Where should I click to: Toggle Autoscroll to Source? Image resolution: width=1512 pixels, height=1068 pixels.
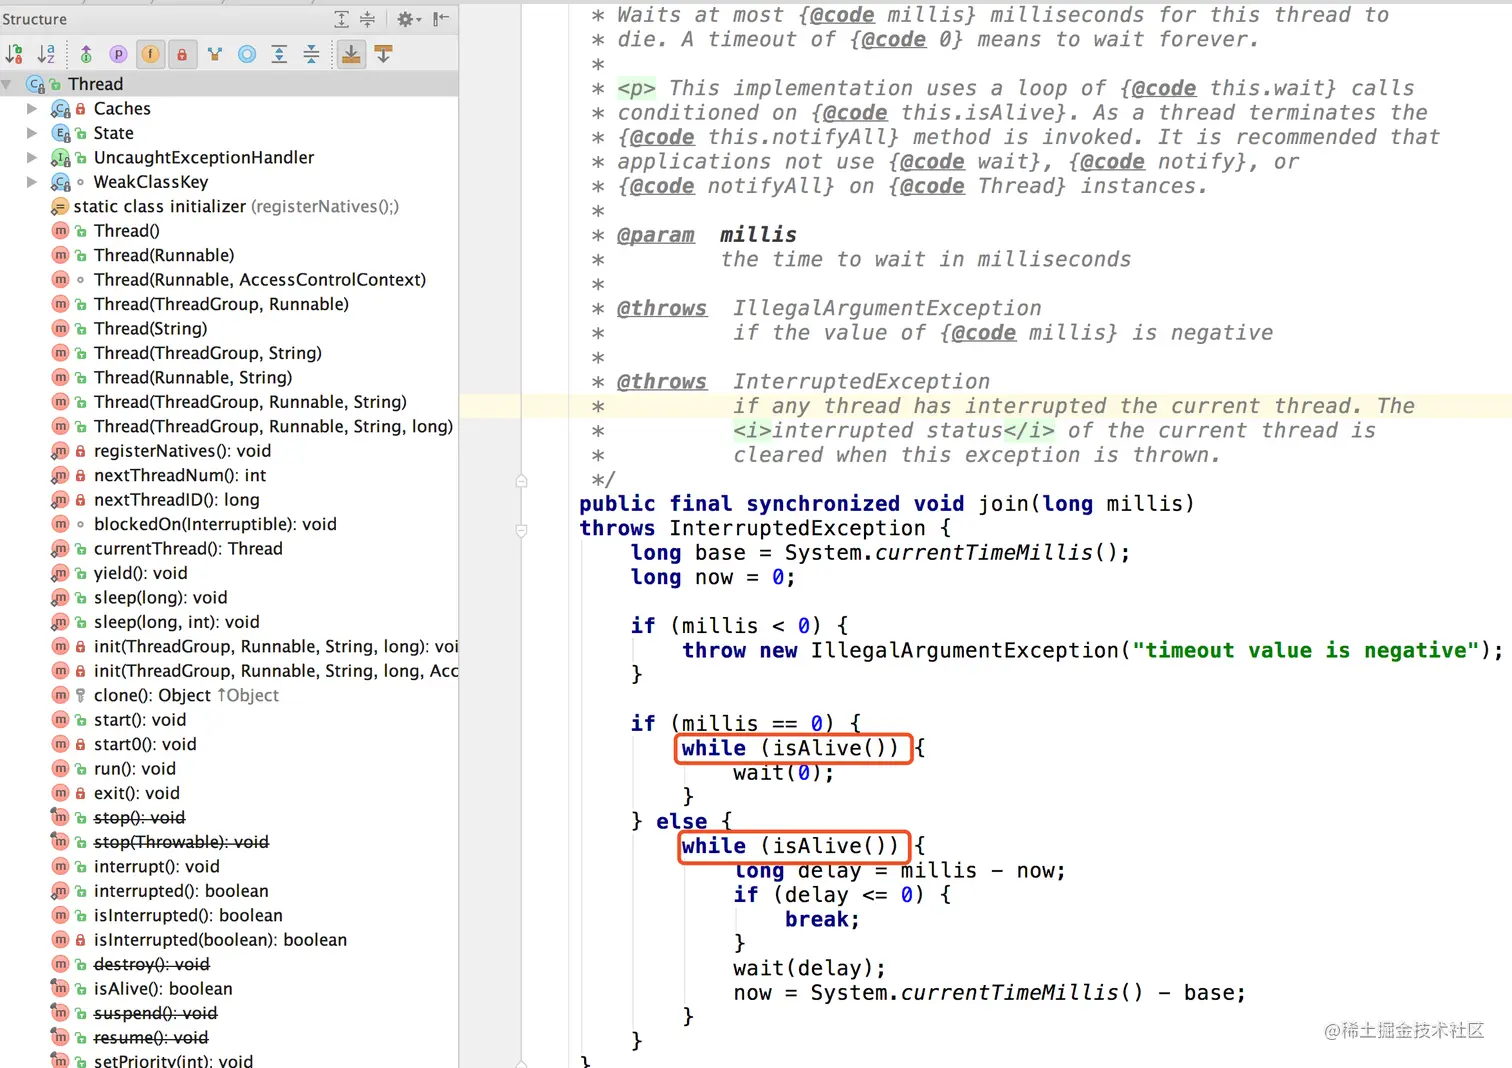click(351, 54)
